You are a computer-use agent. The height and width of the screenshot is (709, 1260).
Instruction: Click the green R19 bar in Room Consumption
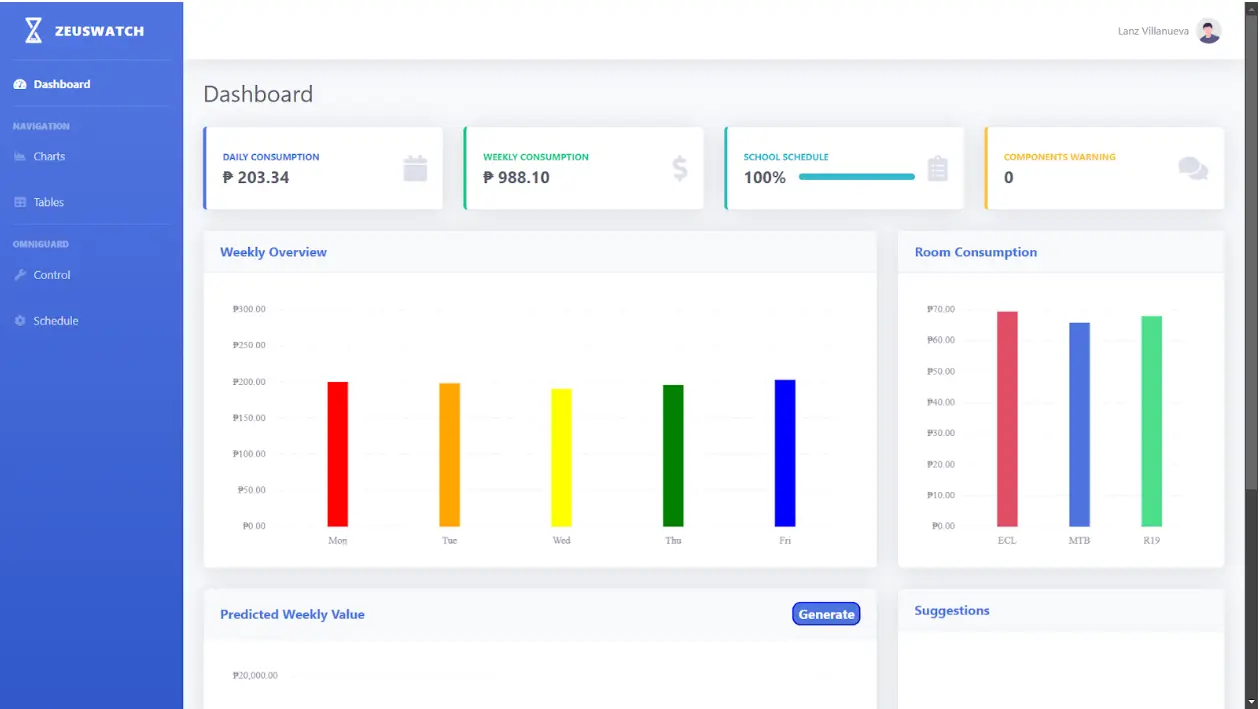pyautogui.click(x=1152, y=421)
